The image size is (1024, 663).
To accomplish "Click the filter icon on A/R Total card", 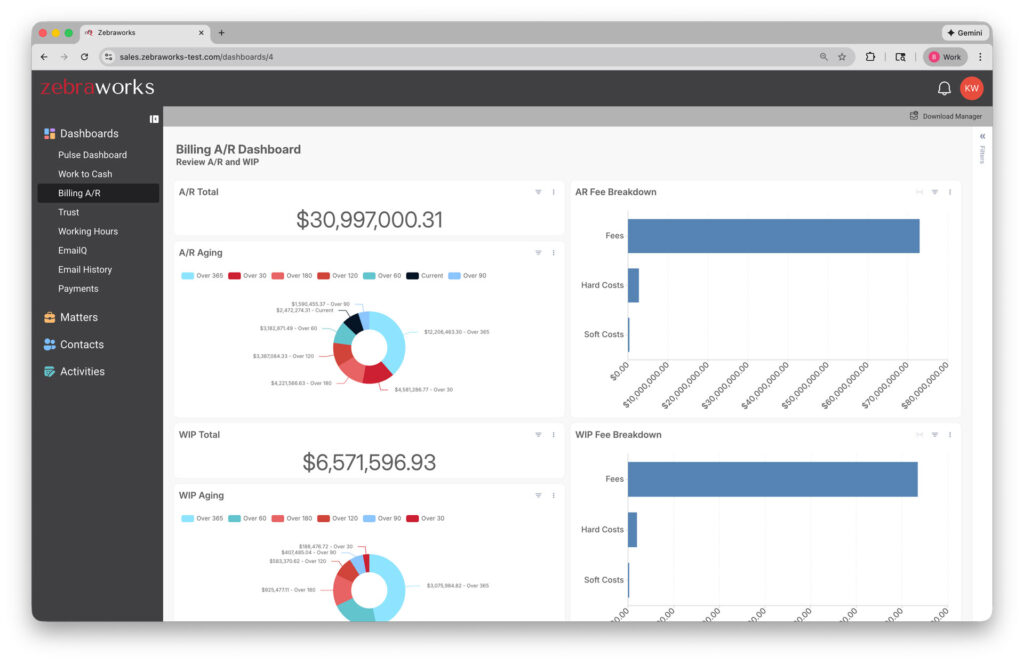I will (x=538, y=192).
